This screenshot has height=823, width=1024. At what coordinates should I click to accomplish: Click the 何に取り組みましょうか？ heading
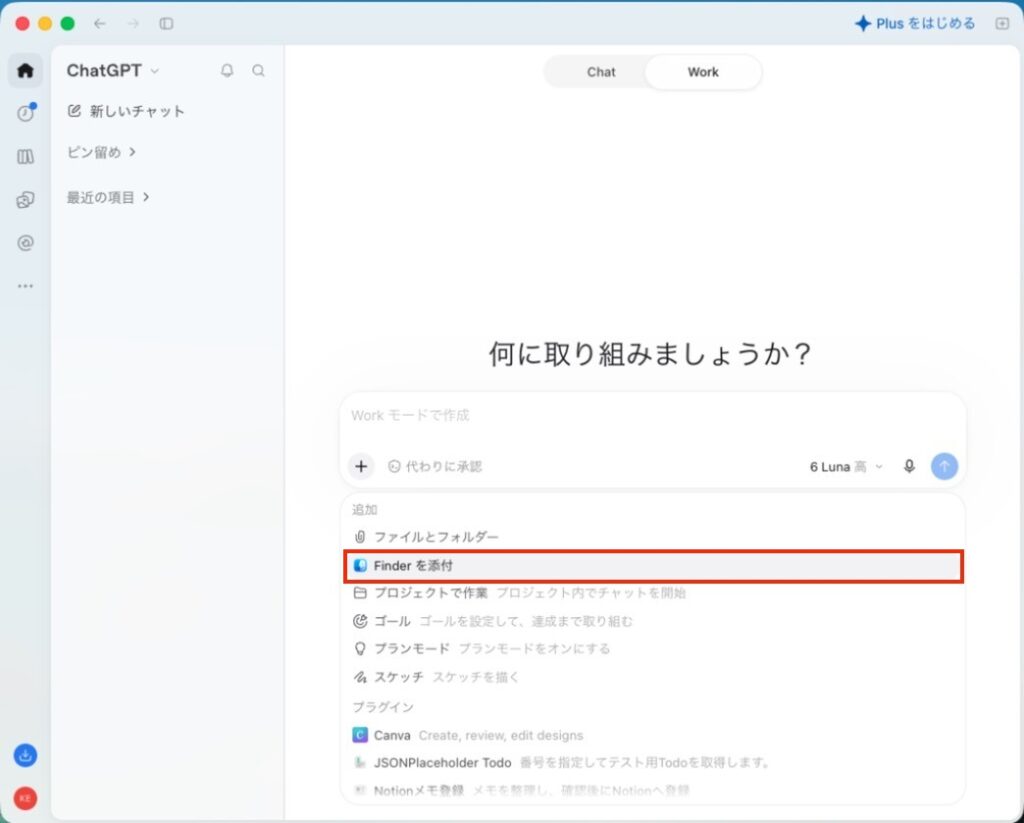pos(650,354)
